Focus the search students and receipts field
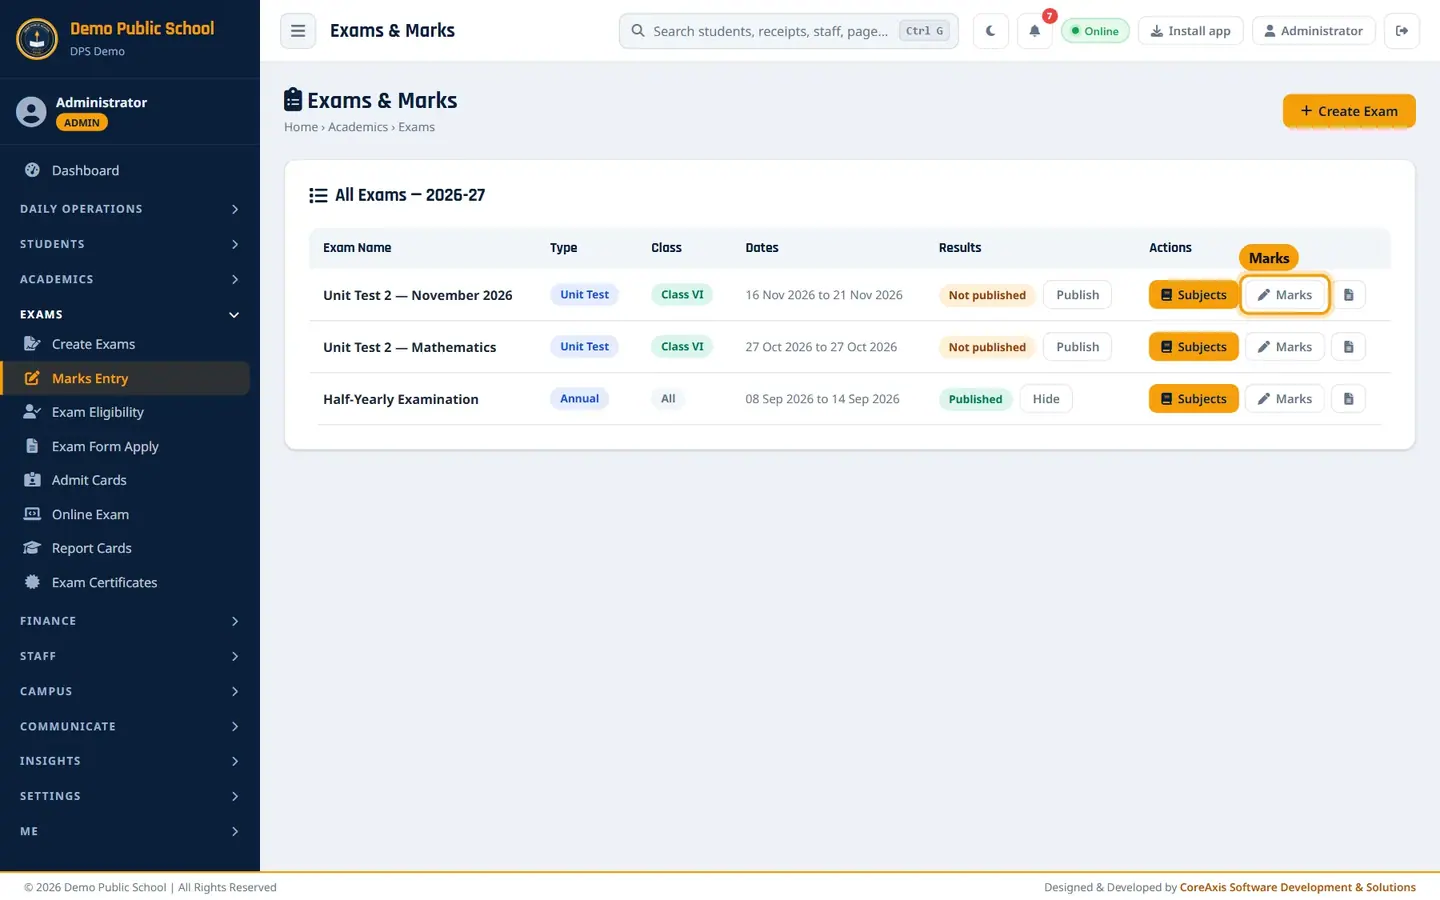Screen dimensions: 1440x900 (x=788, y=31)
